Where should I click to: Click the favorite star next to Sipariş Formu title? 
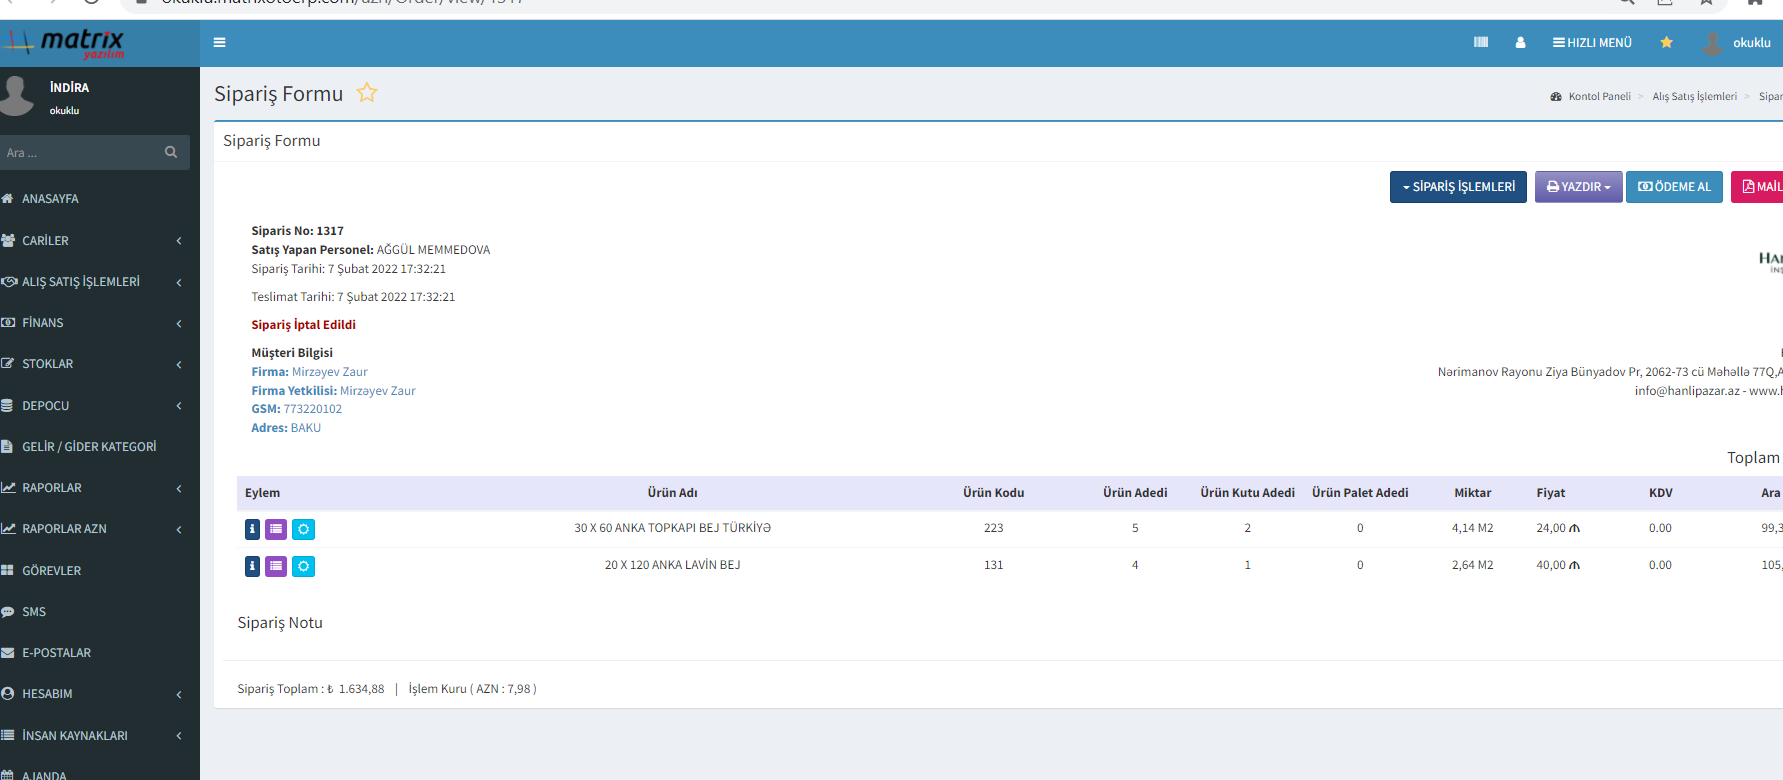[x=367, y=93]
